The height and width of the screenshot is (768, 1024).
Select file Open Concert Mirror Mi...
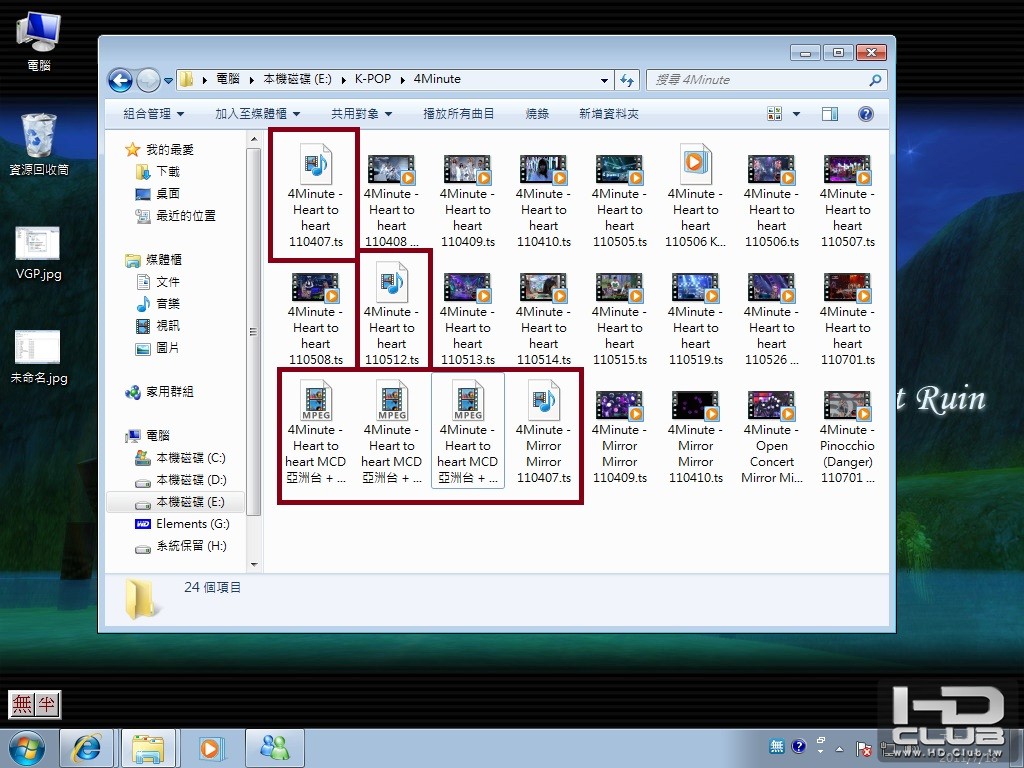point(771,437)
